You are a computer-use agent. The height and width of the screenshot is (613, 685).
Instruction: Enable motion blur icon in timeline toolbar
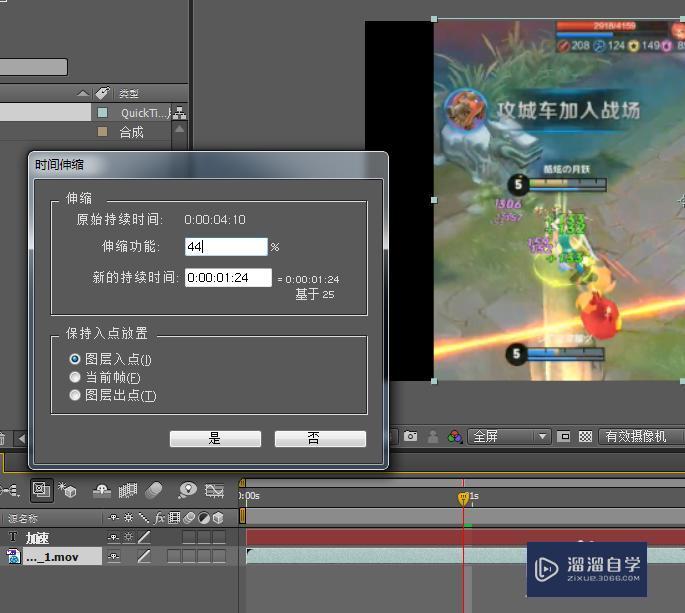(153, 491)
